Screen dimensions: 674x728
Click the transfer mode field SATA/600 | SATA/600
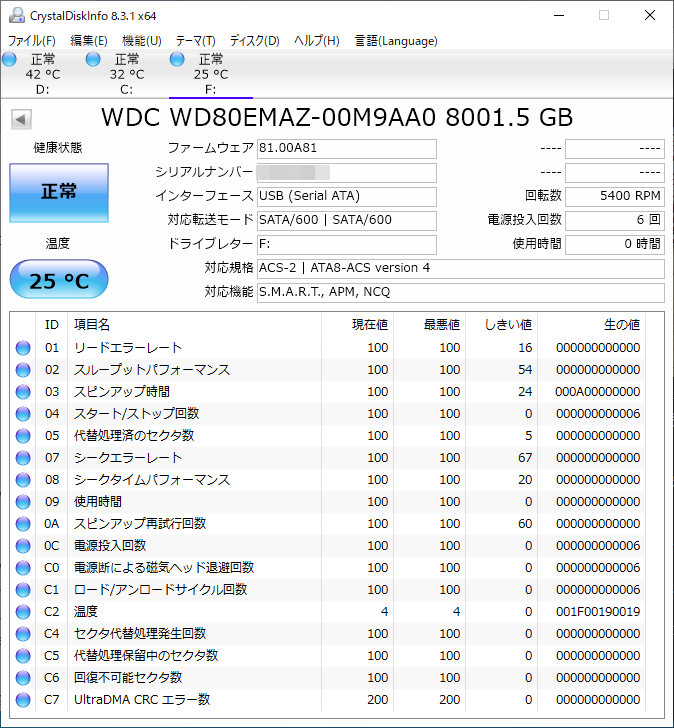347,221
